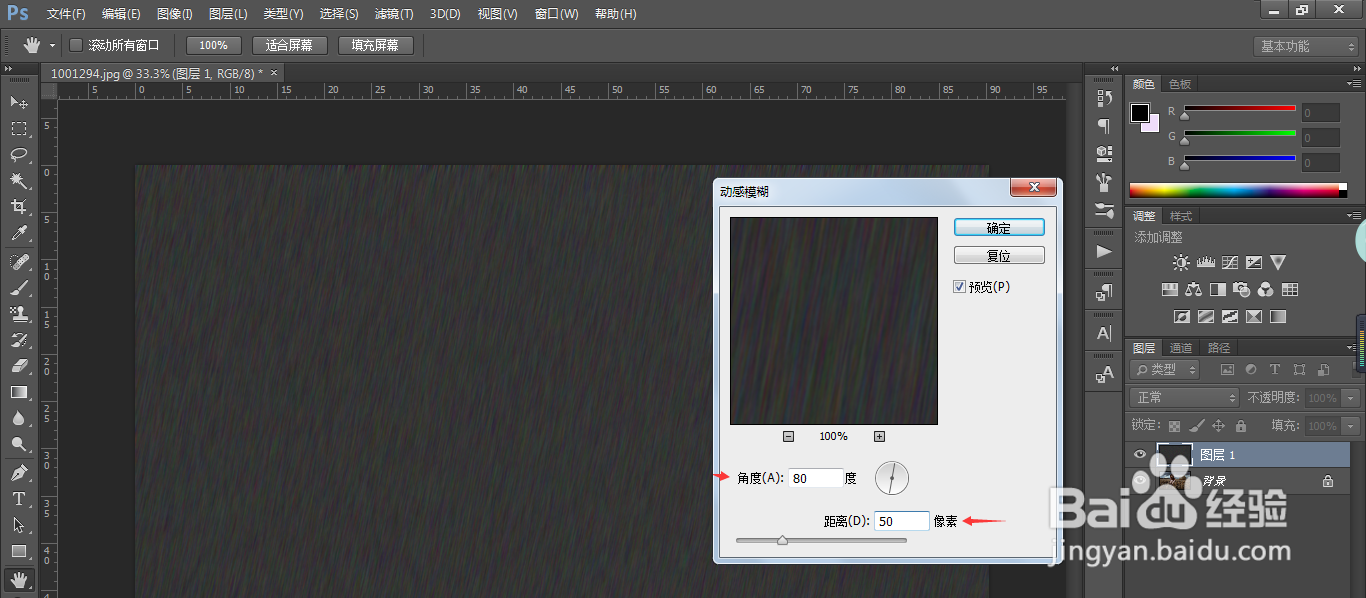This screenshot has height=598, width=1366.
Task: Open the 正常 blend mode dropdown
Action: (1183, 397)
